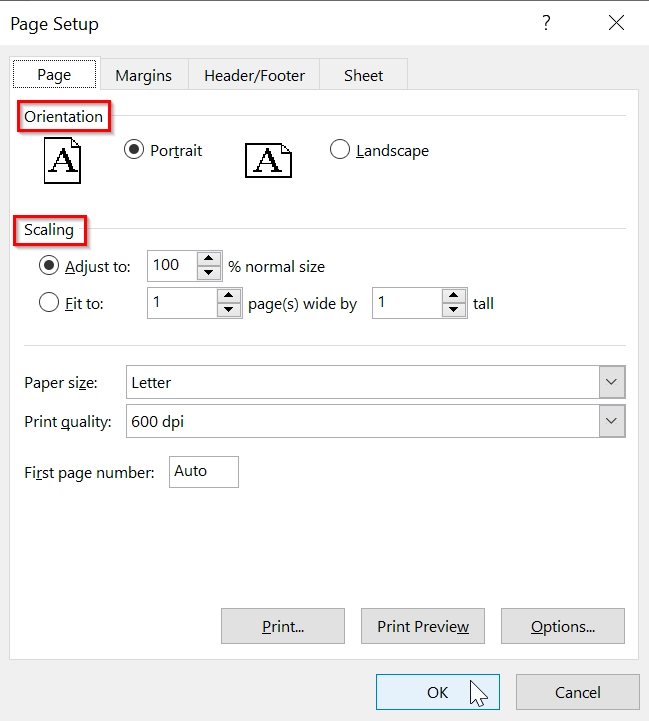Image resolution: width=649 pixels, height=721 pixels.
Task: Open the Print quality dropdown arrow
Action: tap(612, 421)
